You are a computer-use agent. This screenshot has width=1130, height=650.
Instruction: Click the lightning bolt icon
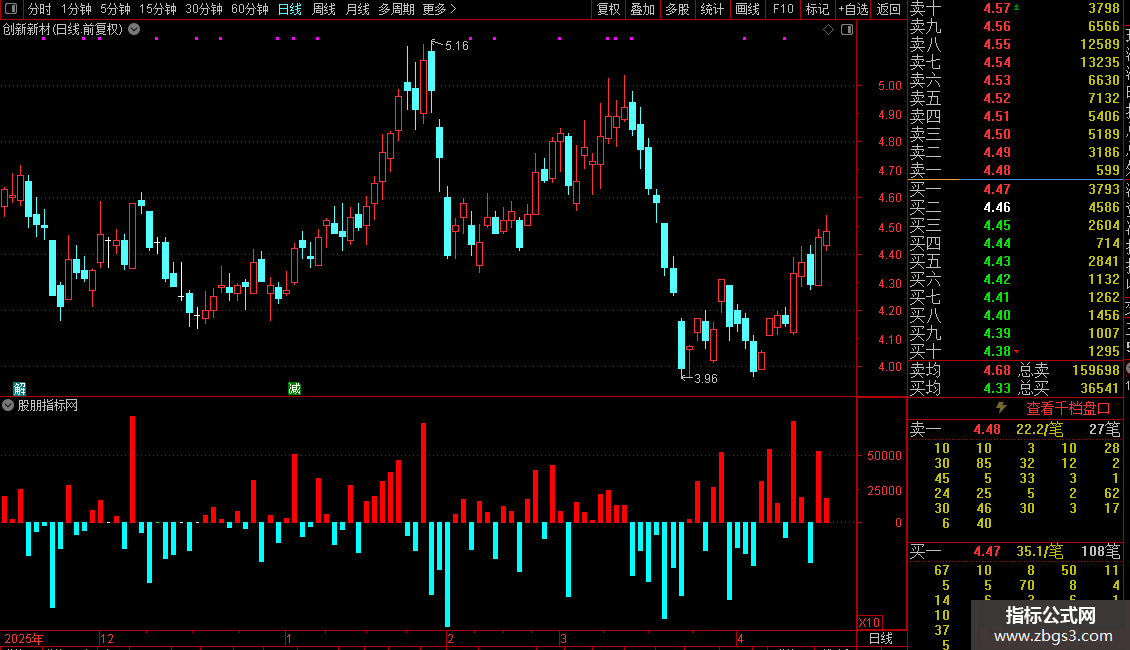pyautogui.click(x=1001, y=408)
